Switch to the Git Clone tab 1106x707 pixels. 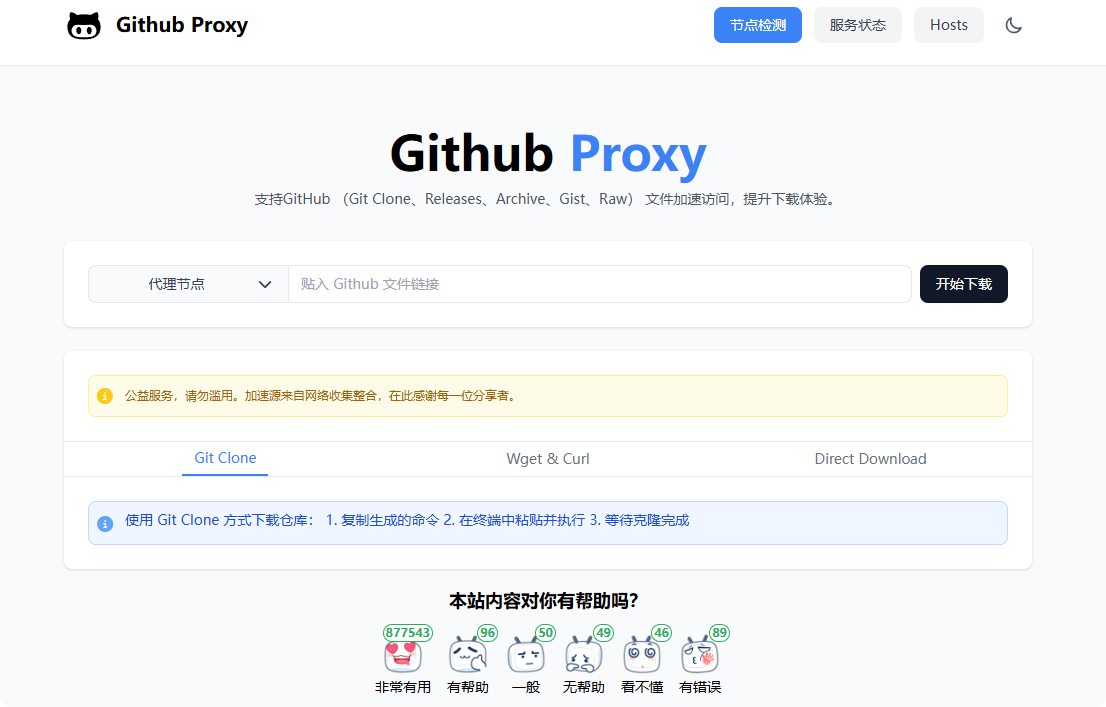(x=225, y=458)
